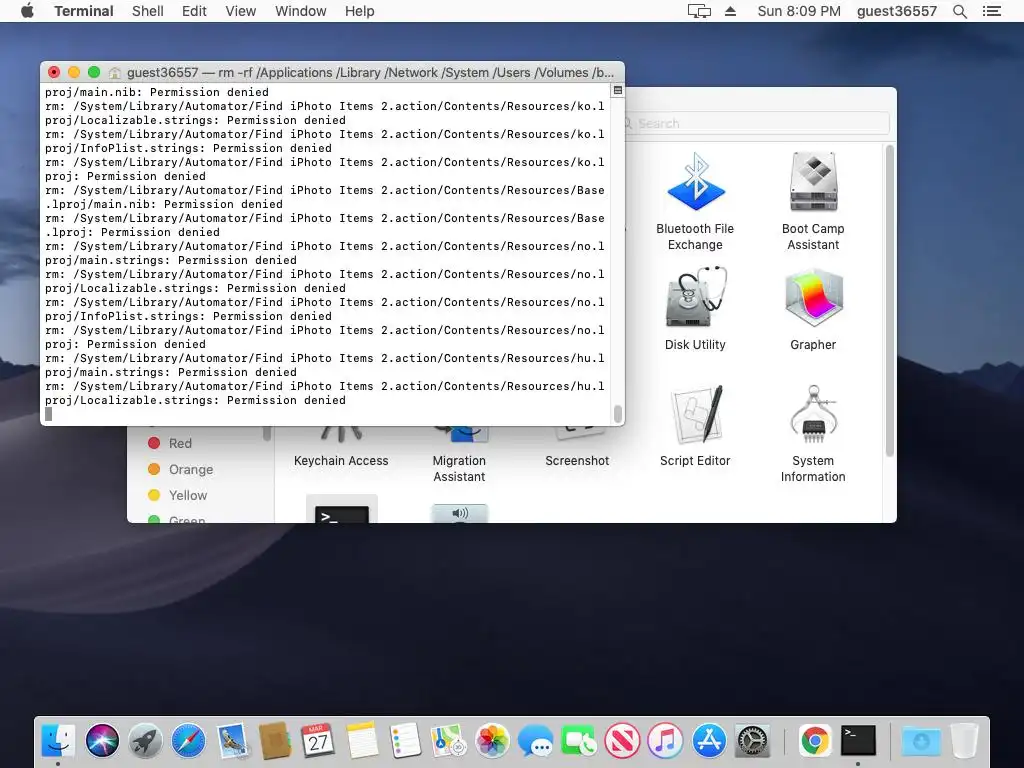Viewport: 1024px width, 768px height.
Task: Launch Siri from the Dock
Action: 102,741
